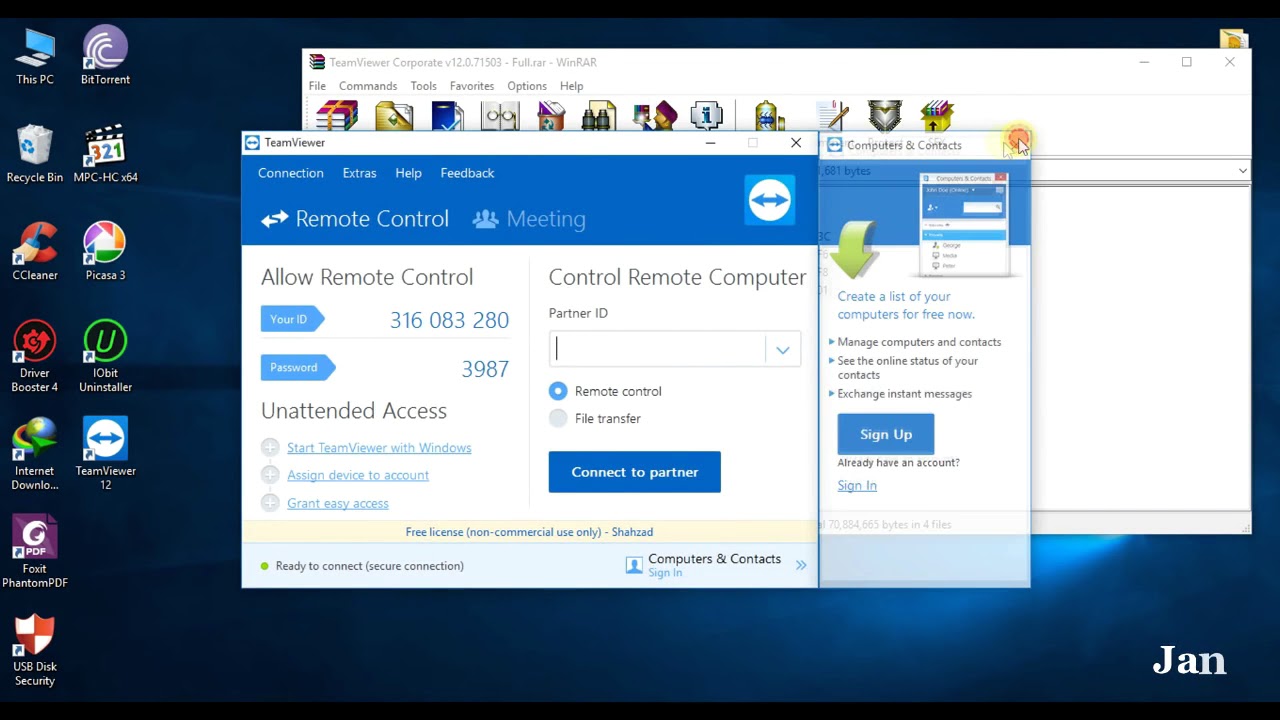Click the WinRAR View icon with glasses
1280x720 pixels.
coord(500,115)
